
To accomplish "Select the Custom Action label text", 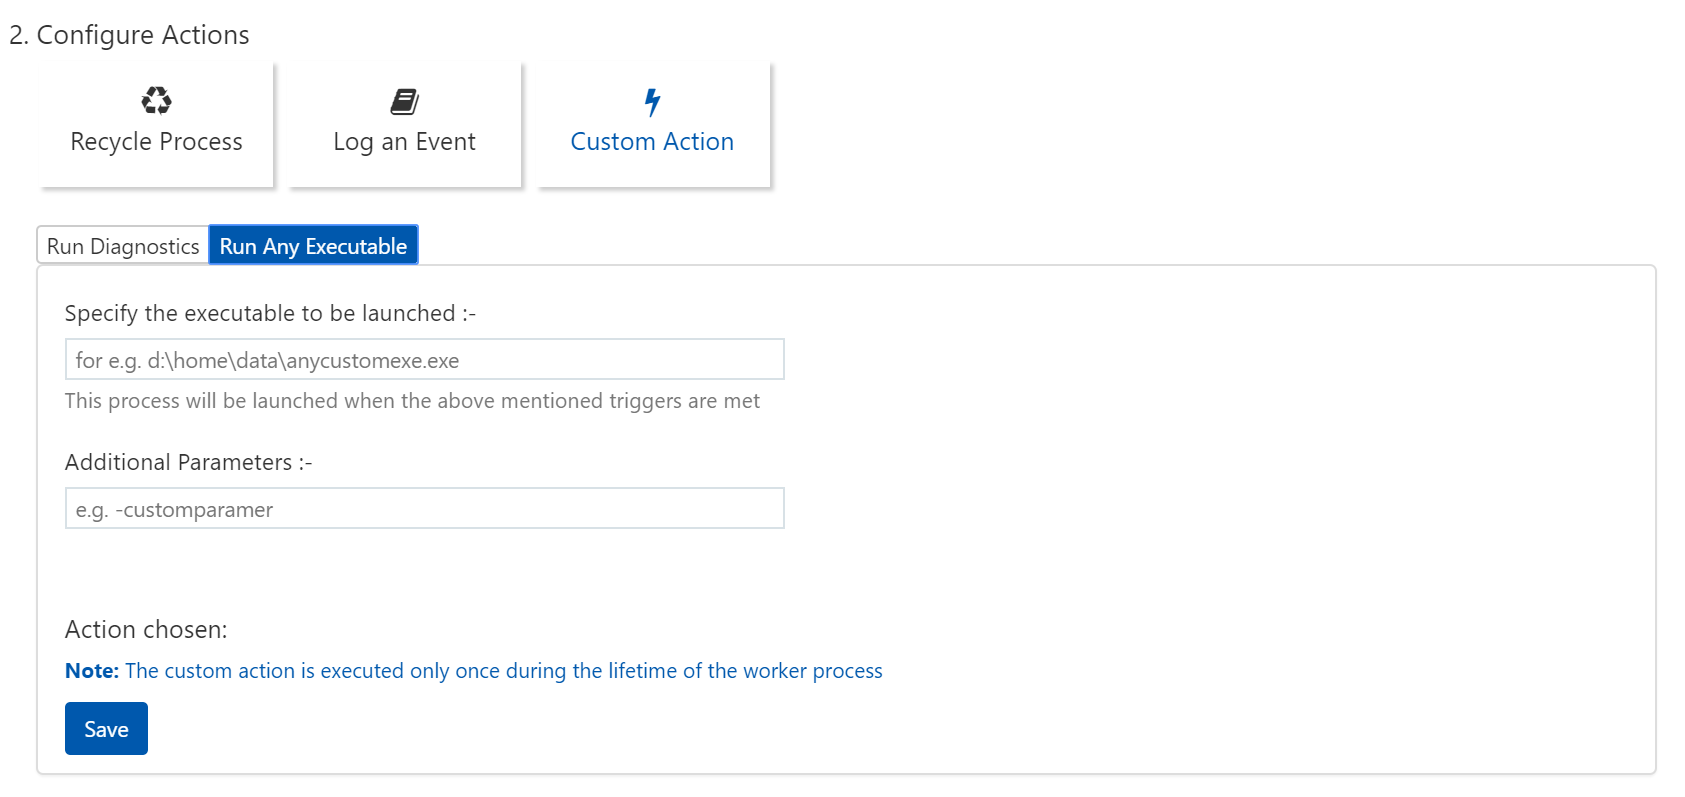I will coord(652,142).
